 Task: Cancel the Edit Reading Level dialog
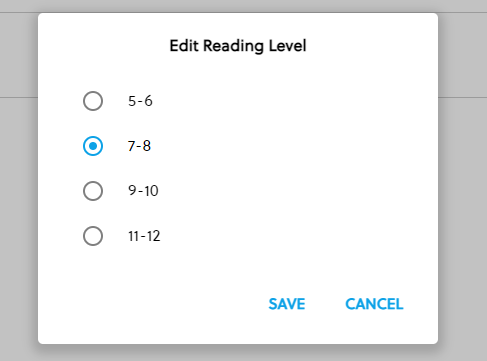click(374, 304)
